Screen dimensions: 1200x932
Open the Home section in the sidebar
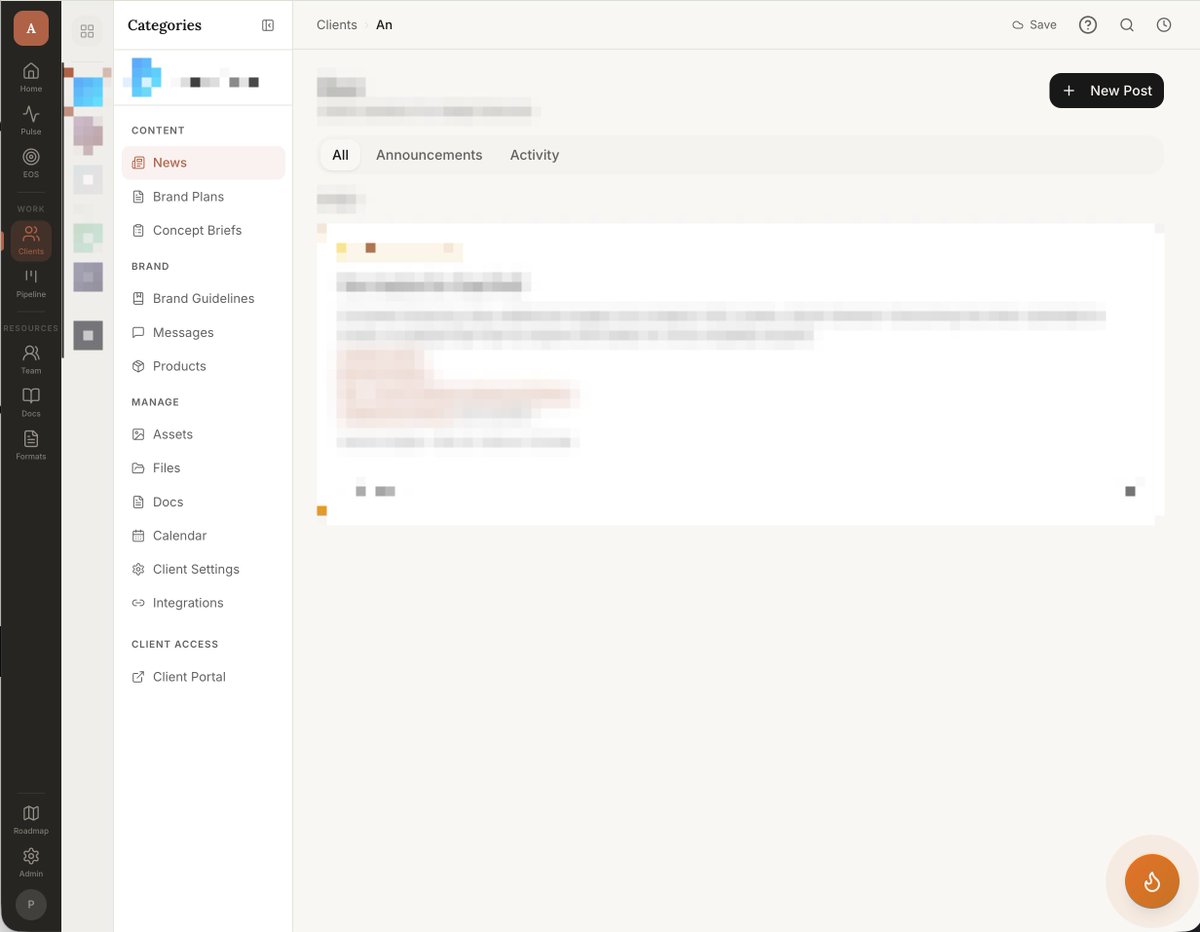click(x=31, y=77)
